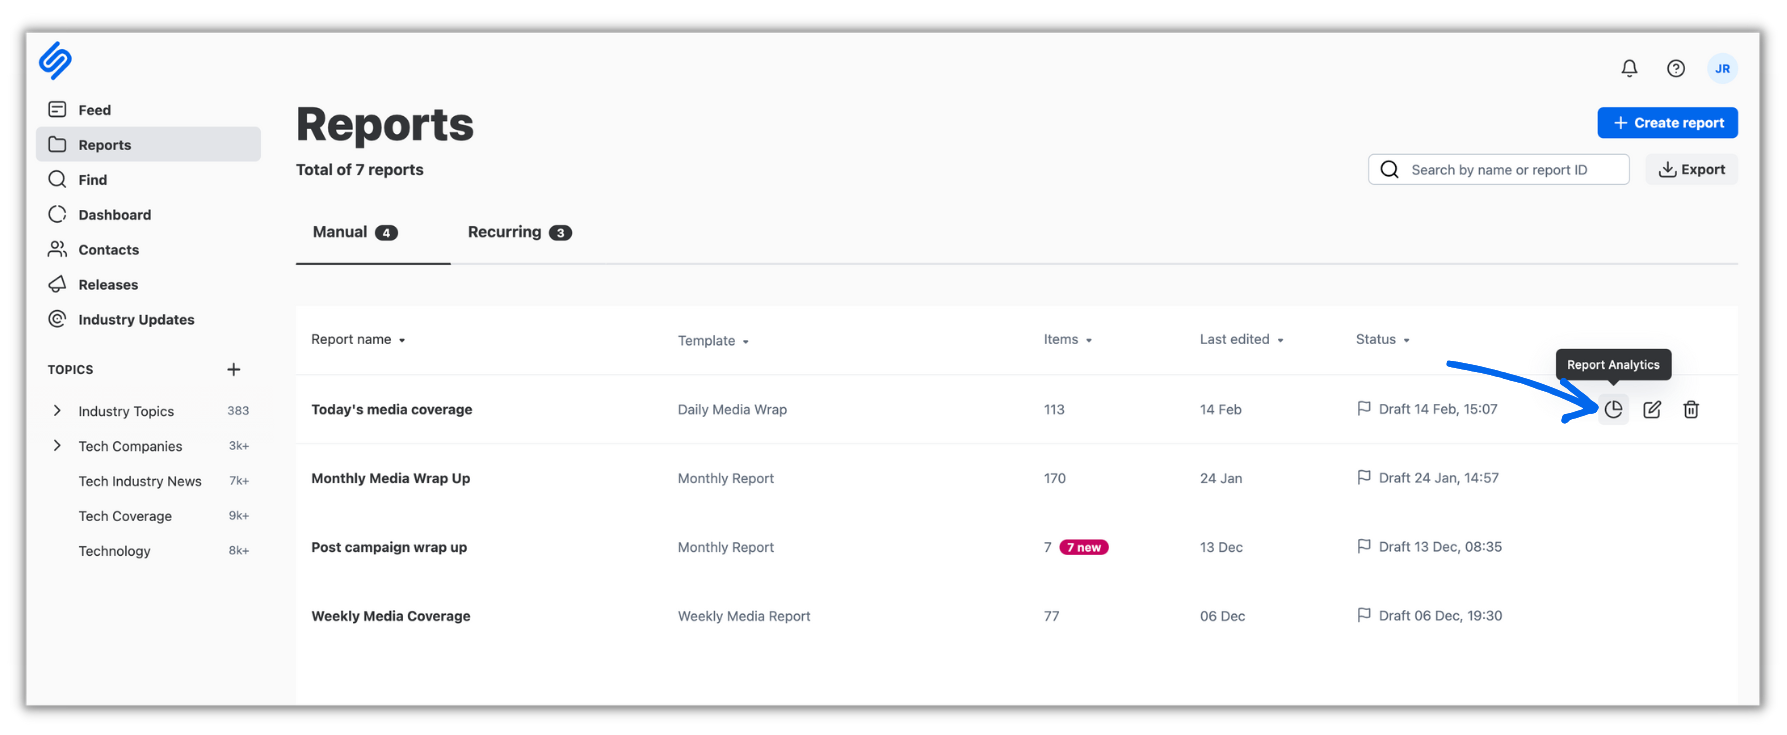The width and height of the screenshot is (1787, 735).
Task: Click the Reports folder icon in sidebar
Action: (58, 144)
